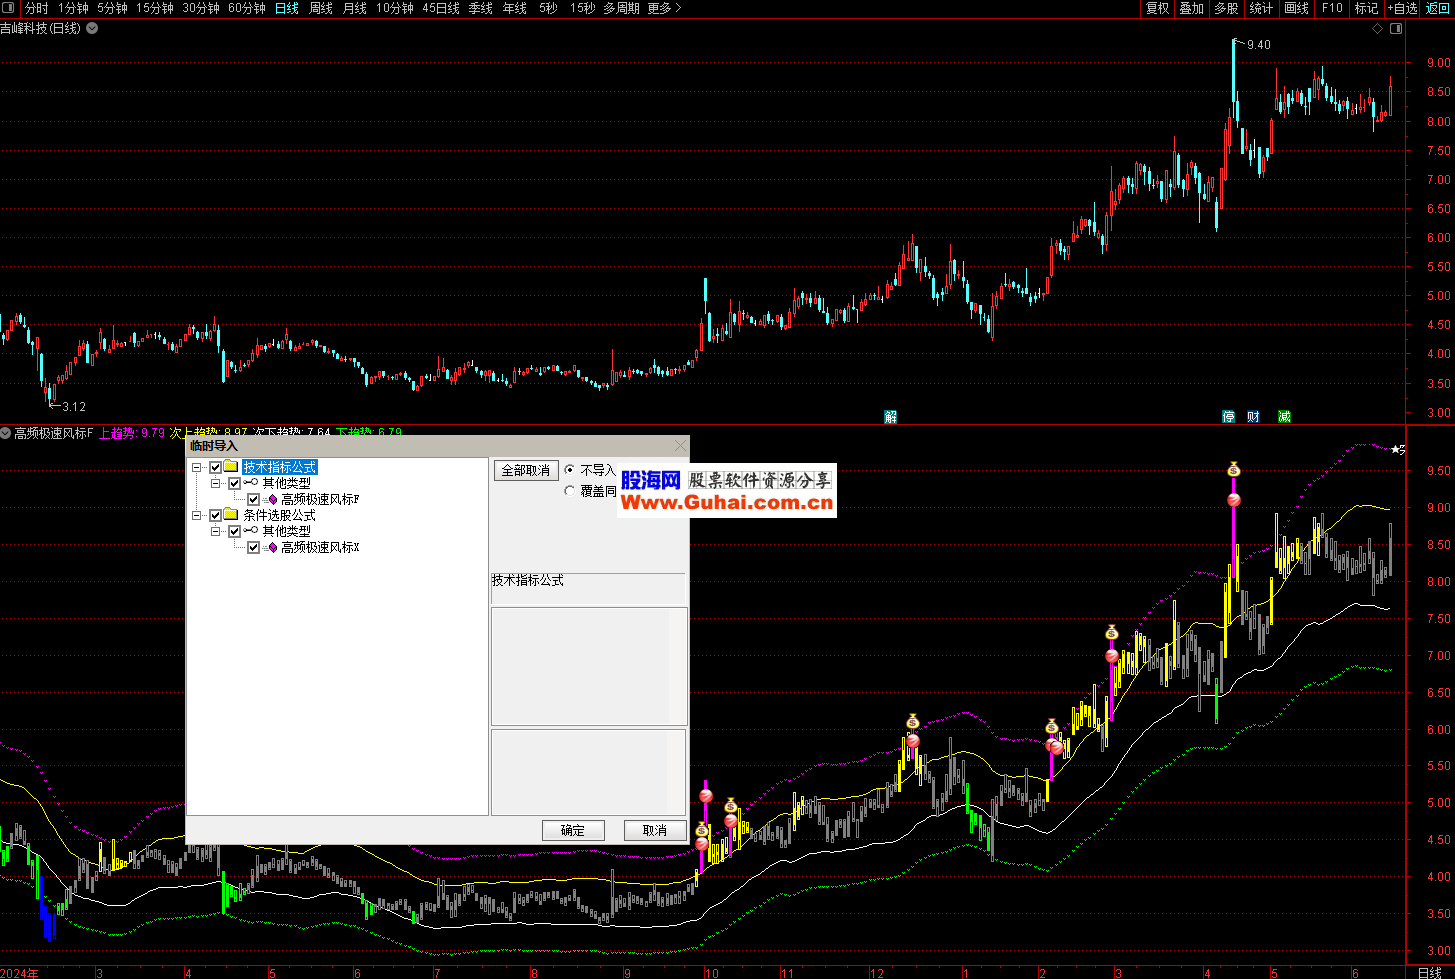Click the panel layout icon at top-left corner
The height and width of the screenshot is (979, 1455).
point(8,8)
